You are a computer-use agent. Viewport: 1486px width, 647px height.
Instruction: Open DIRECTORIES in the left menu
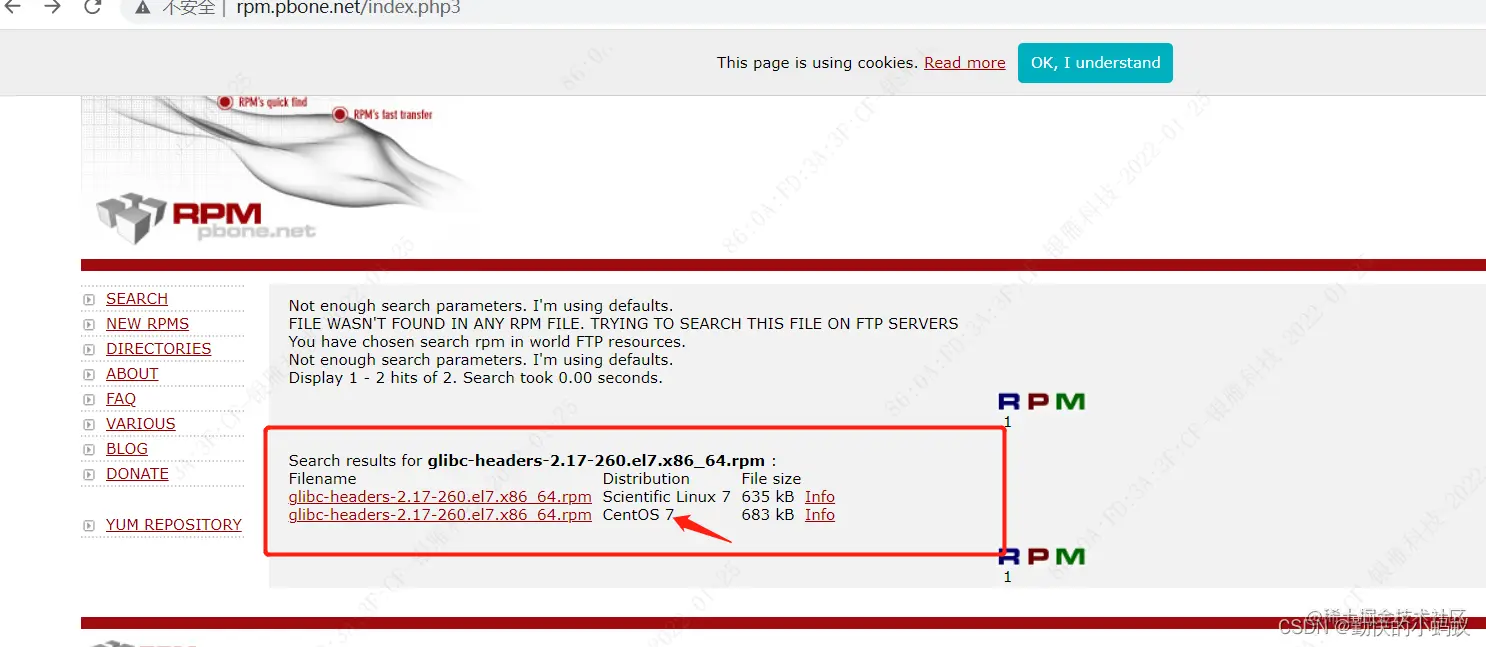[x=158, y=349]
